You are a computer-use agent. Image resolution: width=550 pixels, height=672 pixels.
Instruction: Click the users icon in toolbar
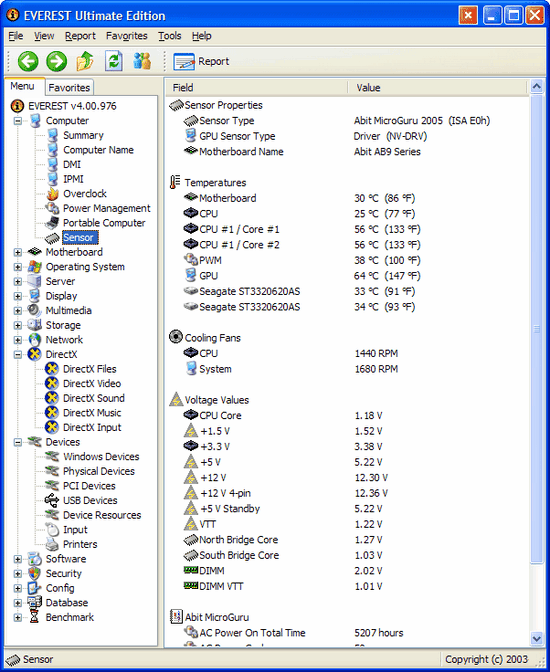(x=142, y=61)
